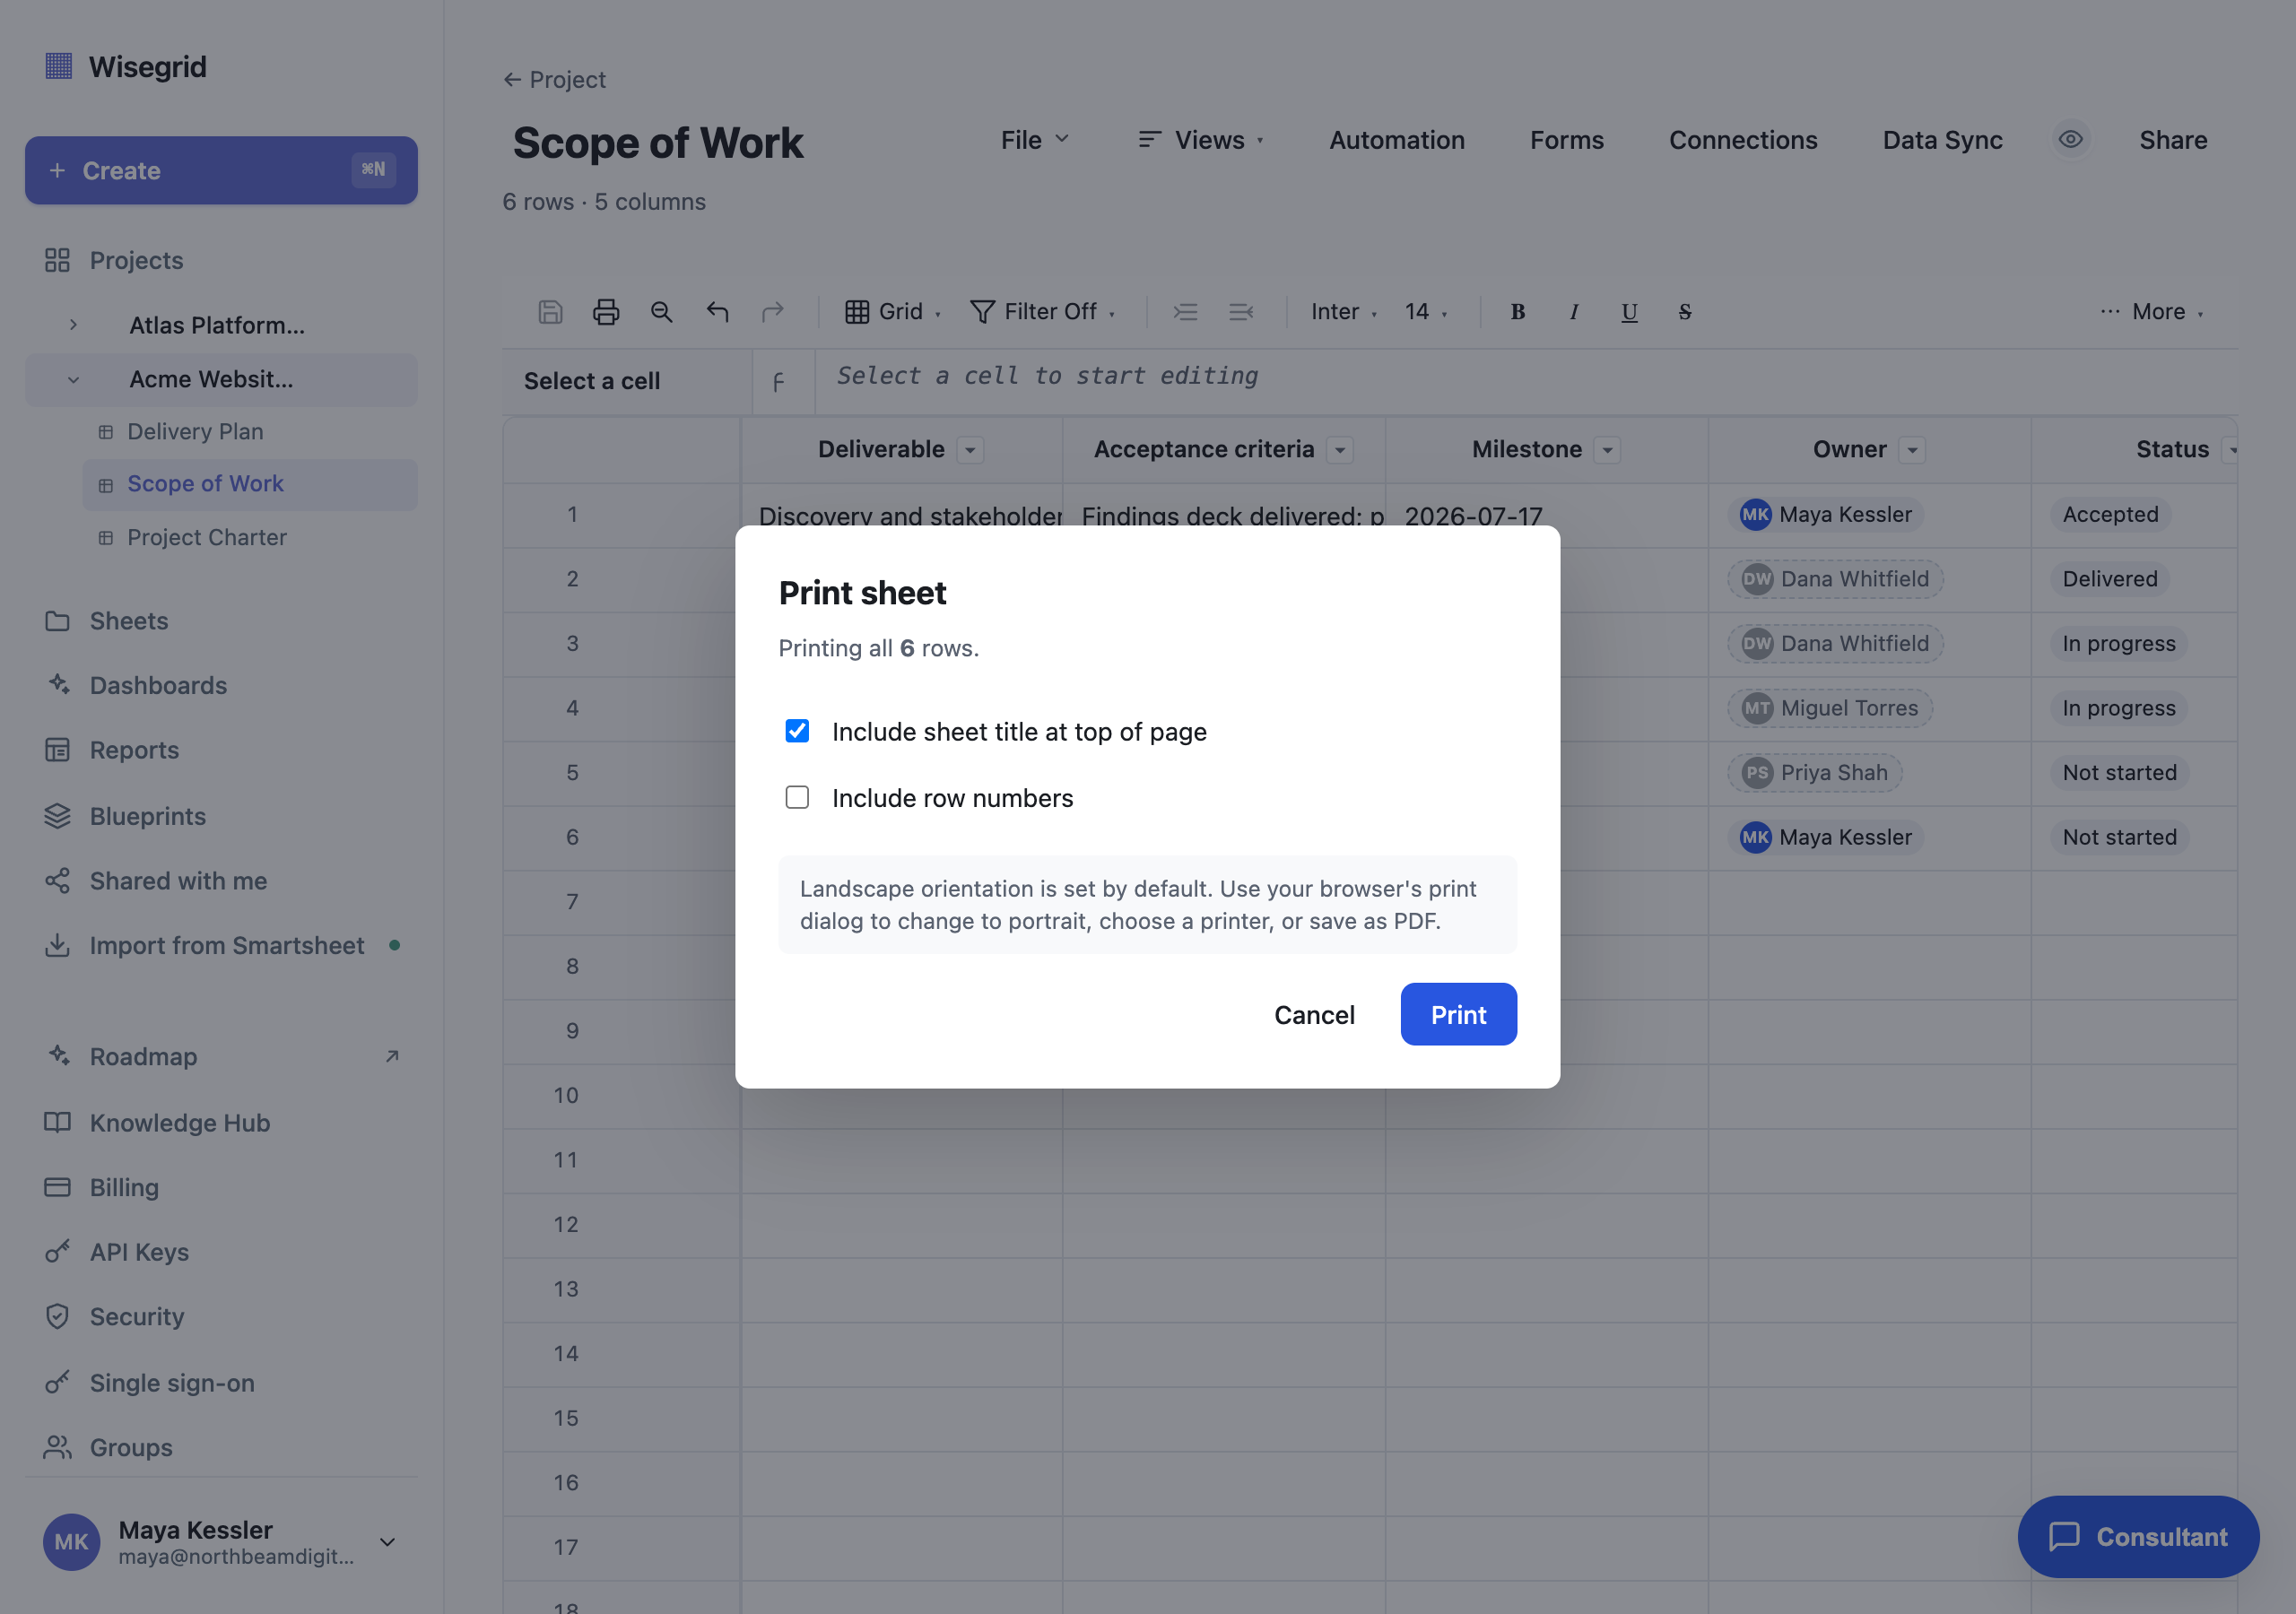This screenshot has height=1614, width=2296.
Task: Open Milestone column dropdown arrow
Action: [1607, 450]
